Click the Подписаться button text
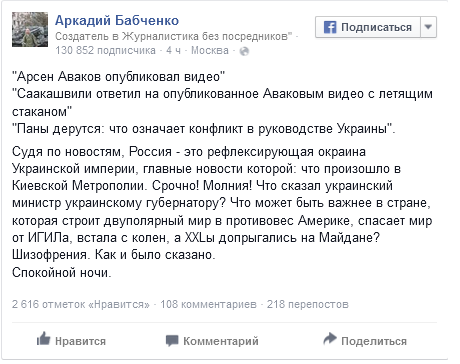The image size is (460, 364). click(x=376, y=27)
